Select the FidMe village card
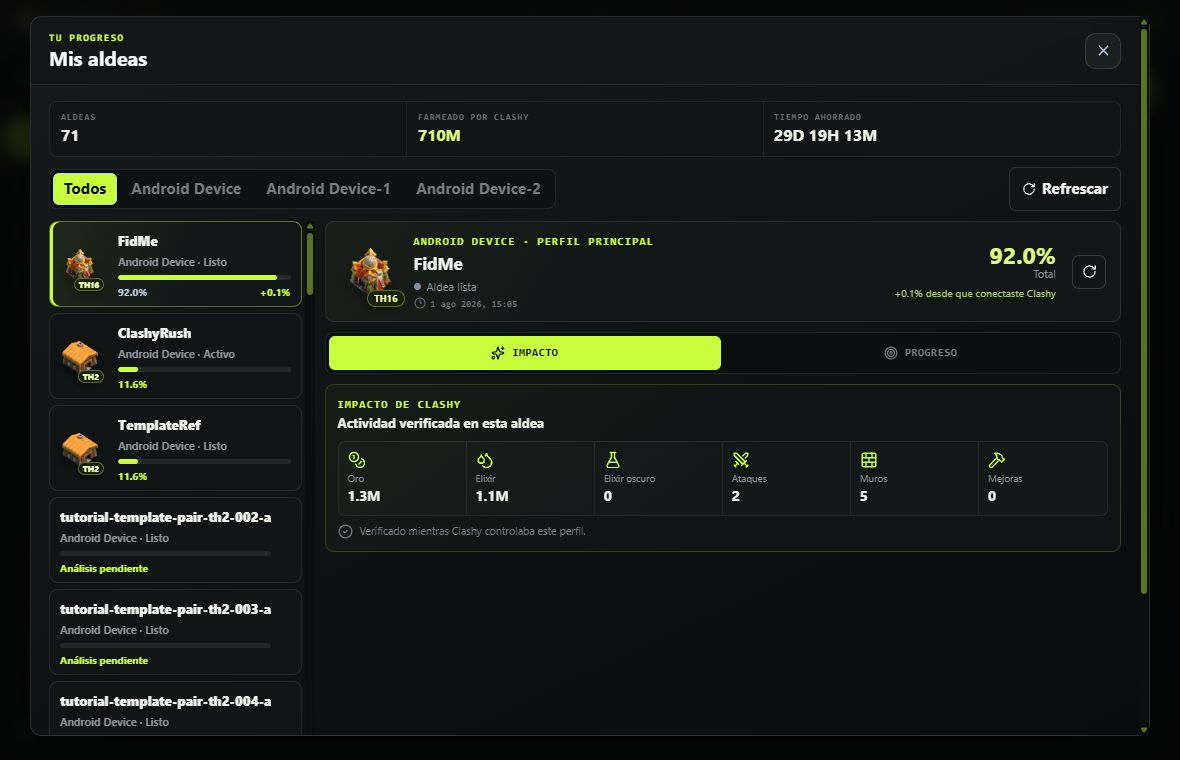The height and width of the screenshot is (760, 1180). (175, 264)
